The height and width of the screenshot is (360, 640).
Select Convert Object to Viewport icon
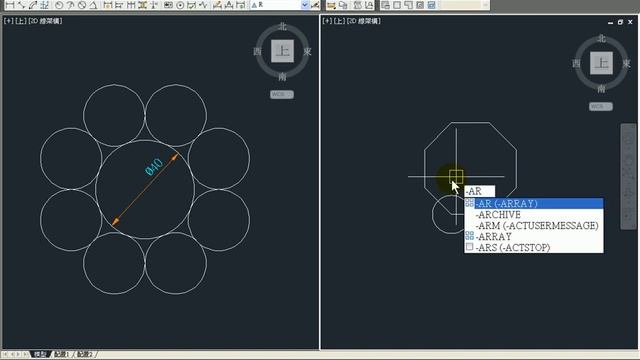pyautogui.click(x=420, y=5)
